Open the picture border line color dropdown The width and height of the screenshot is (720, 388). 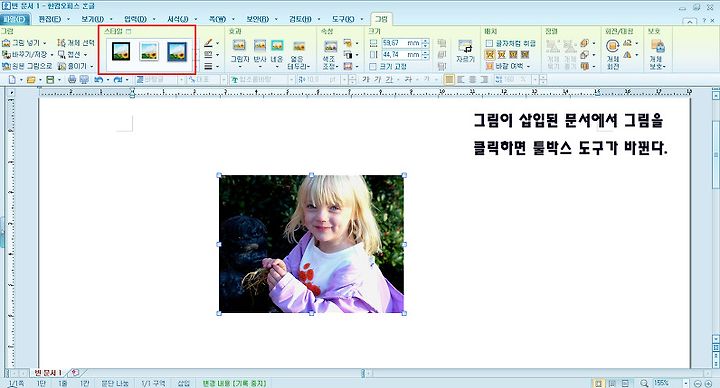(217, 43)
